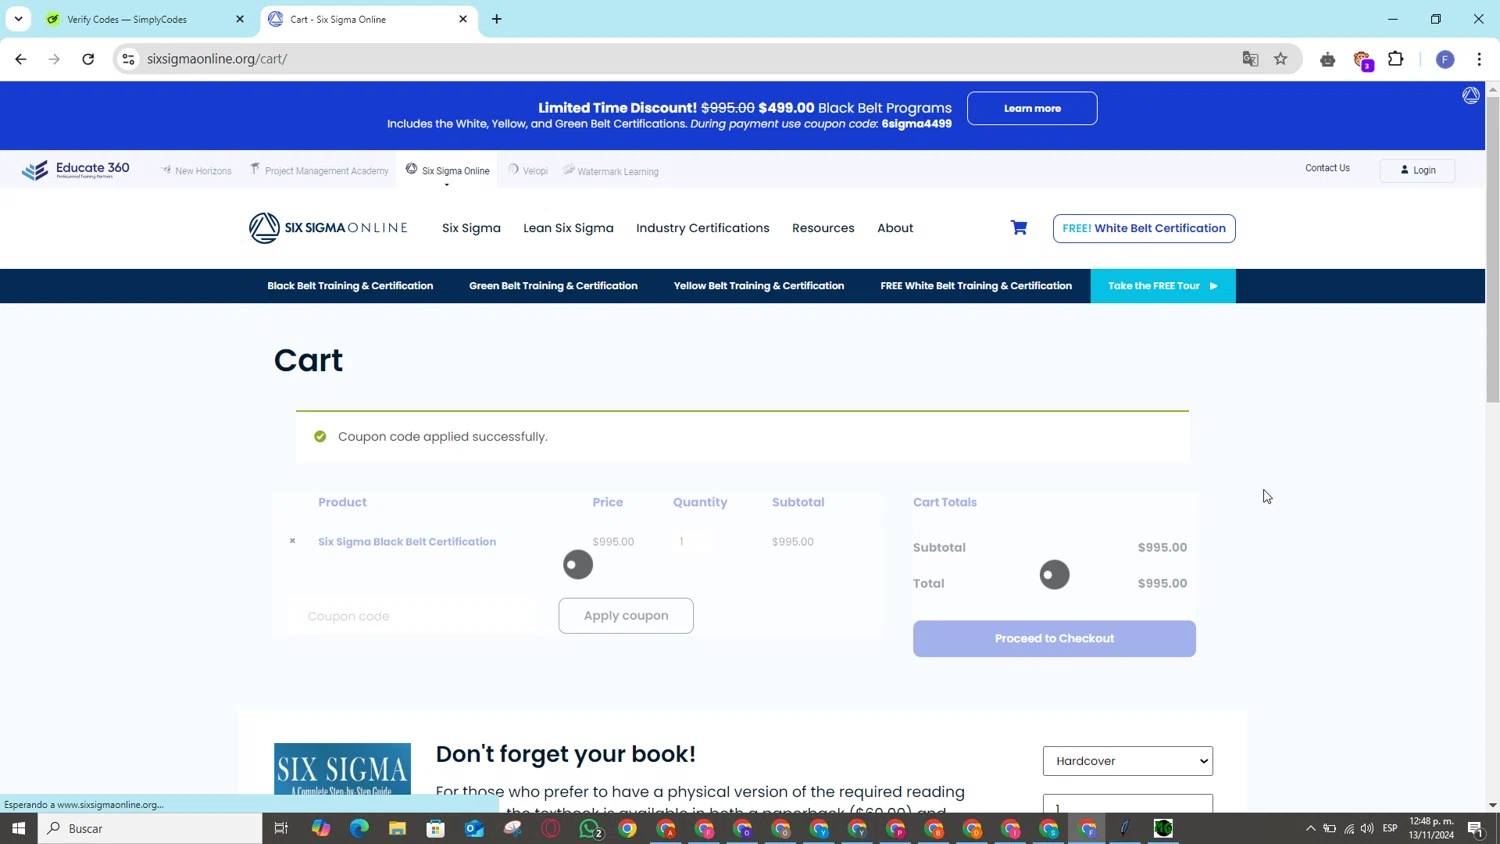This screenshot has width=1500, height=844.
Task: Open the Windows Start menu
Action: point(18,828)
